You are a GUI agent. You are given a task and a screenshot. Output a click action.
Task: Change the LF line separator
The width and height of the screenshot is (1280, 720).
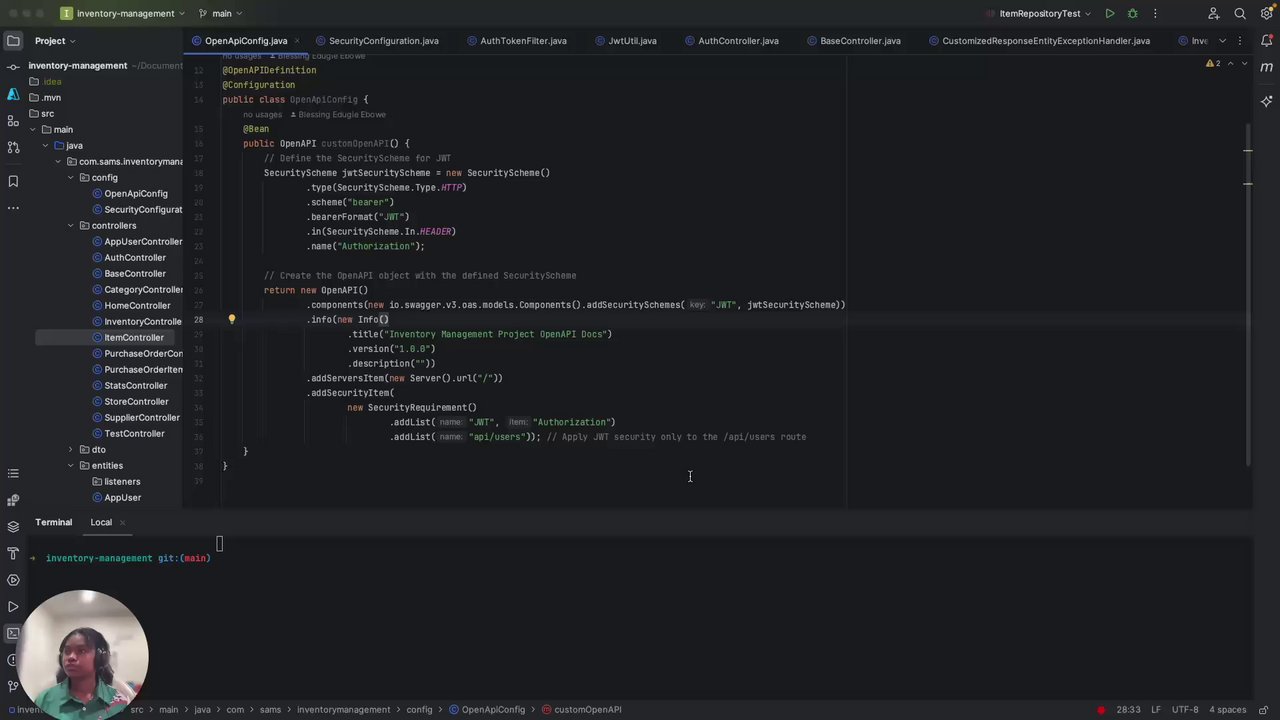click(x=1156, y=710)
